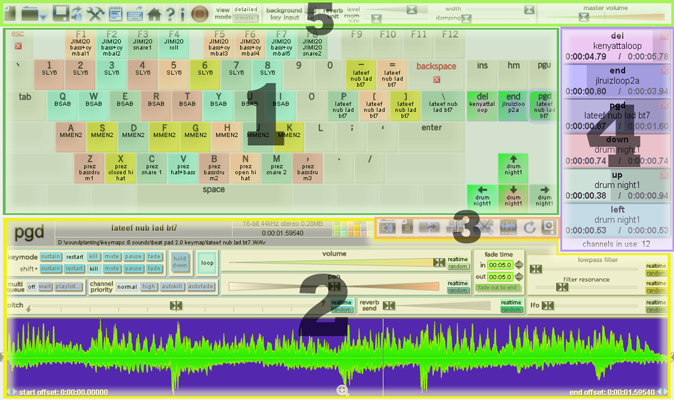Click the hold down keymode button
674x400 pixels.
[180, 262]
